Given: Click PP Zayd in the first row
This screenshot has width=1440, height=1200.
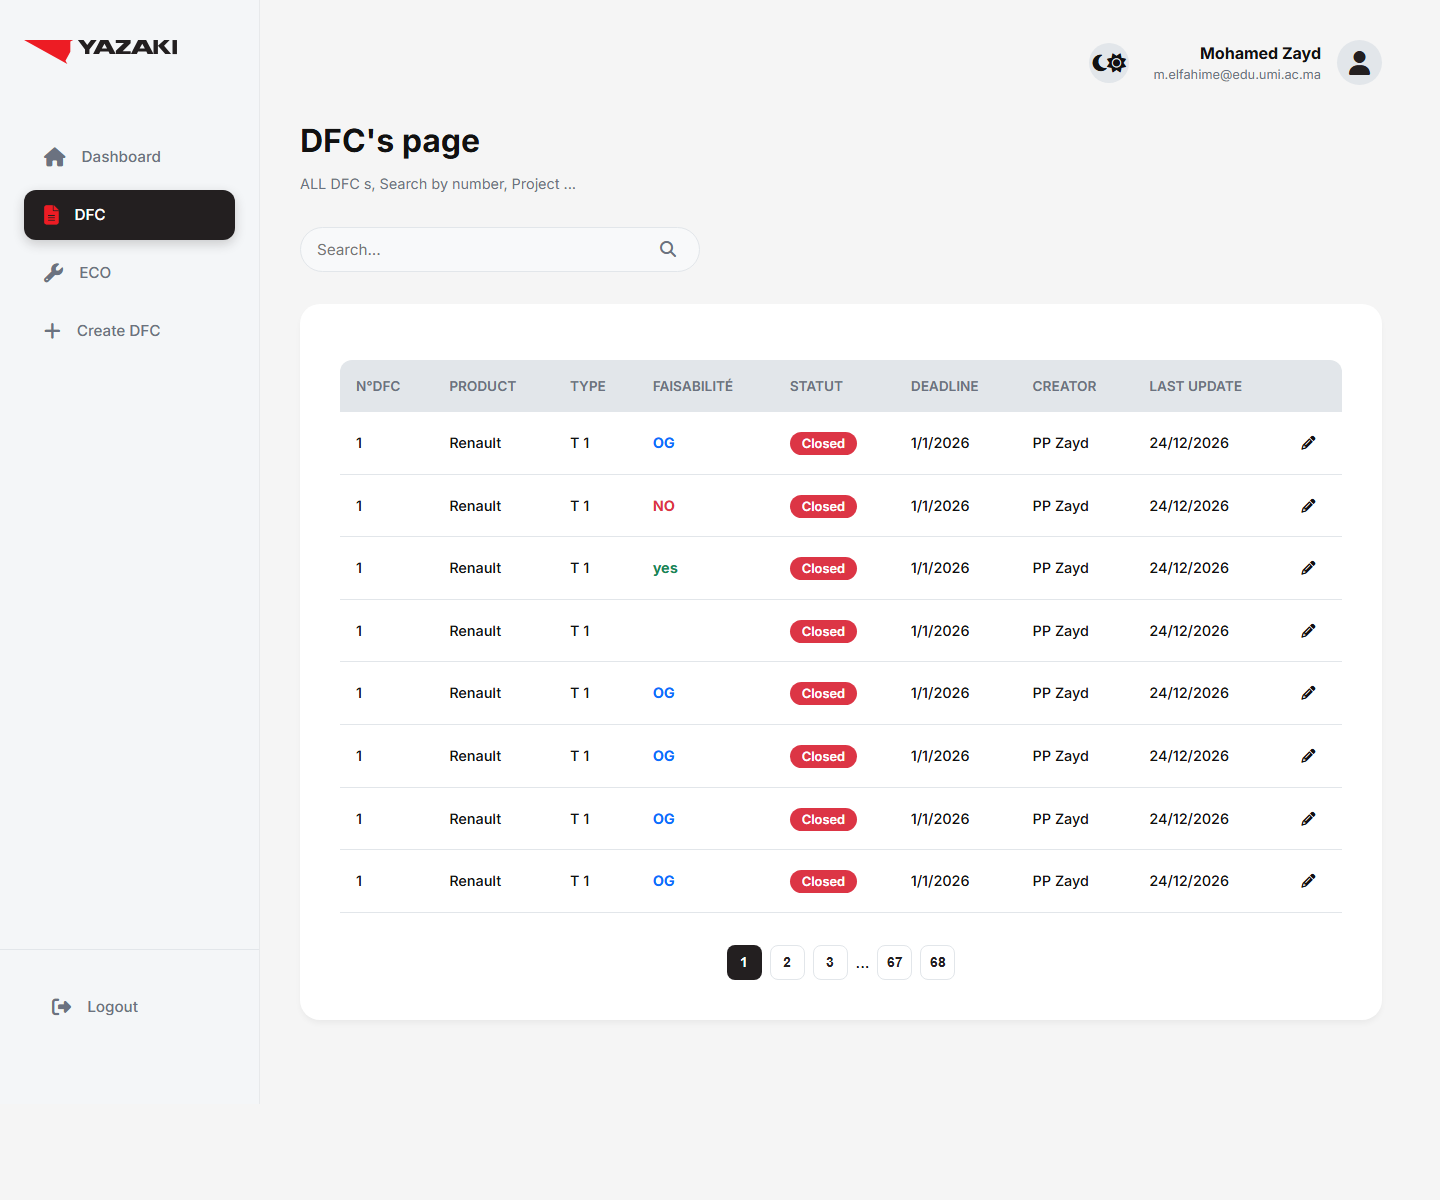Looking at the screenshot, I should (x=1060, y=443).
